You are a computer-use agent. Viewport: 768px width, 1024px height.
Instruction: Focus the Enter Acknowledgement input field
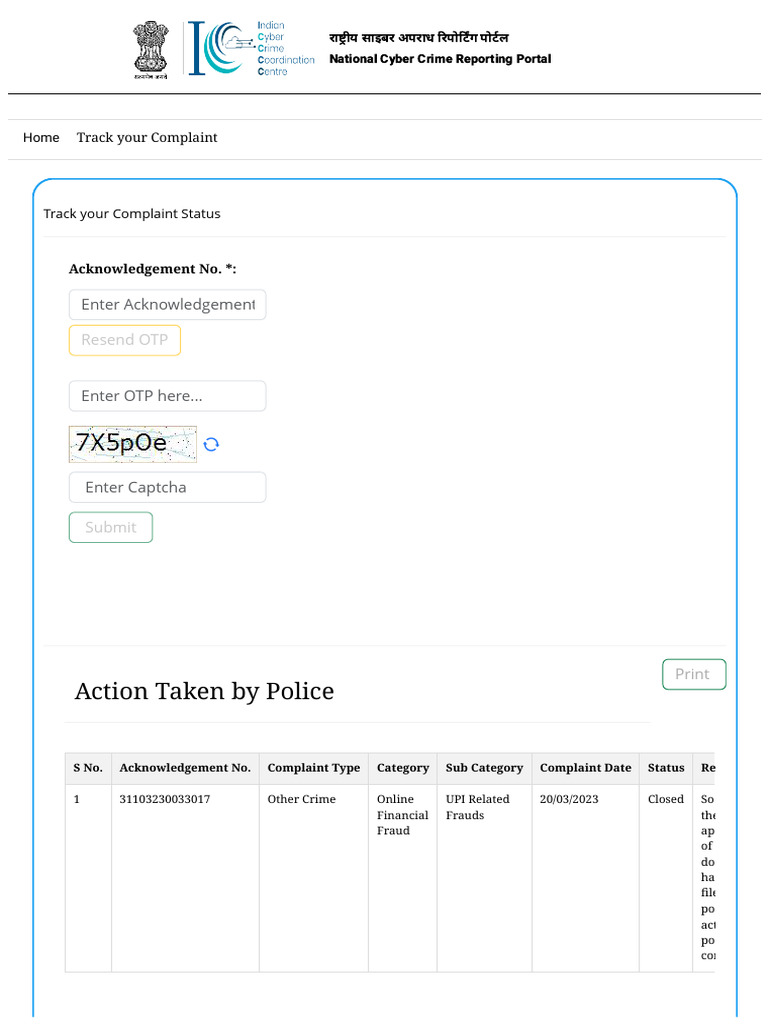[167, 304]
